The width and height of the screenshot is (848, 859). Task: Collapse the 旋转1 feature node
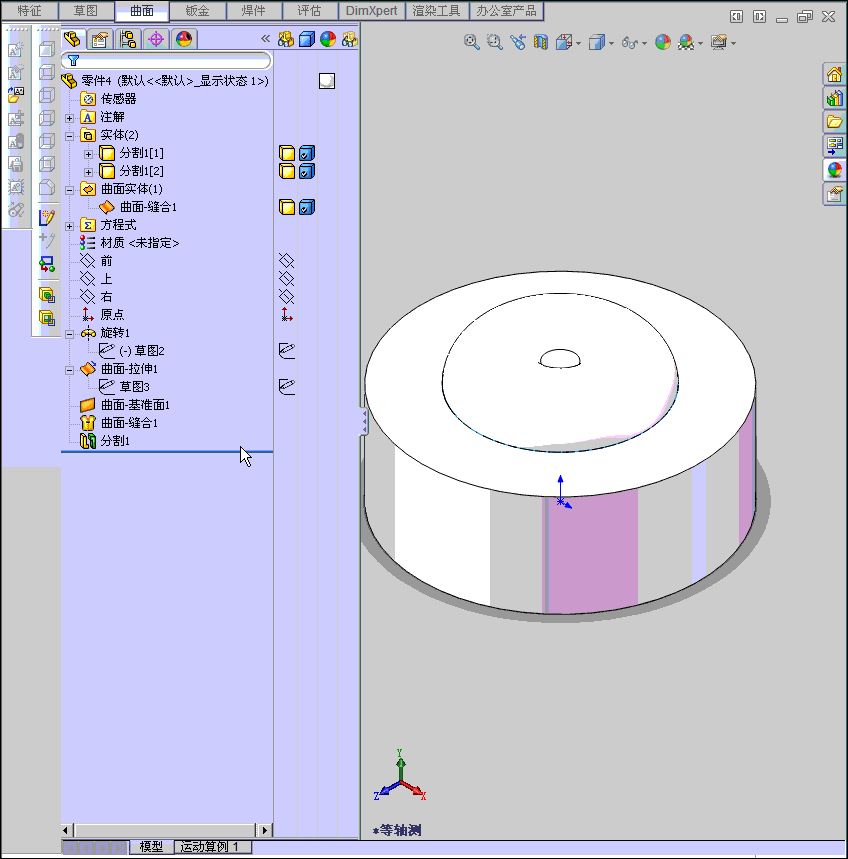(x=70, y=334)
